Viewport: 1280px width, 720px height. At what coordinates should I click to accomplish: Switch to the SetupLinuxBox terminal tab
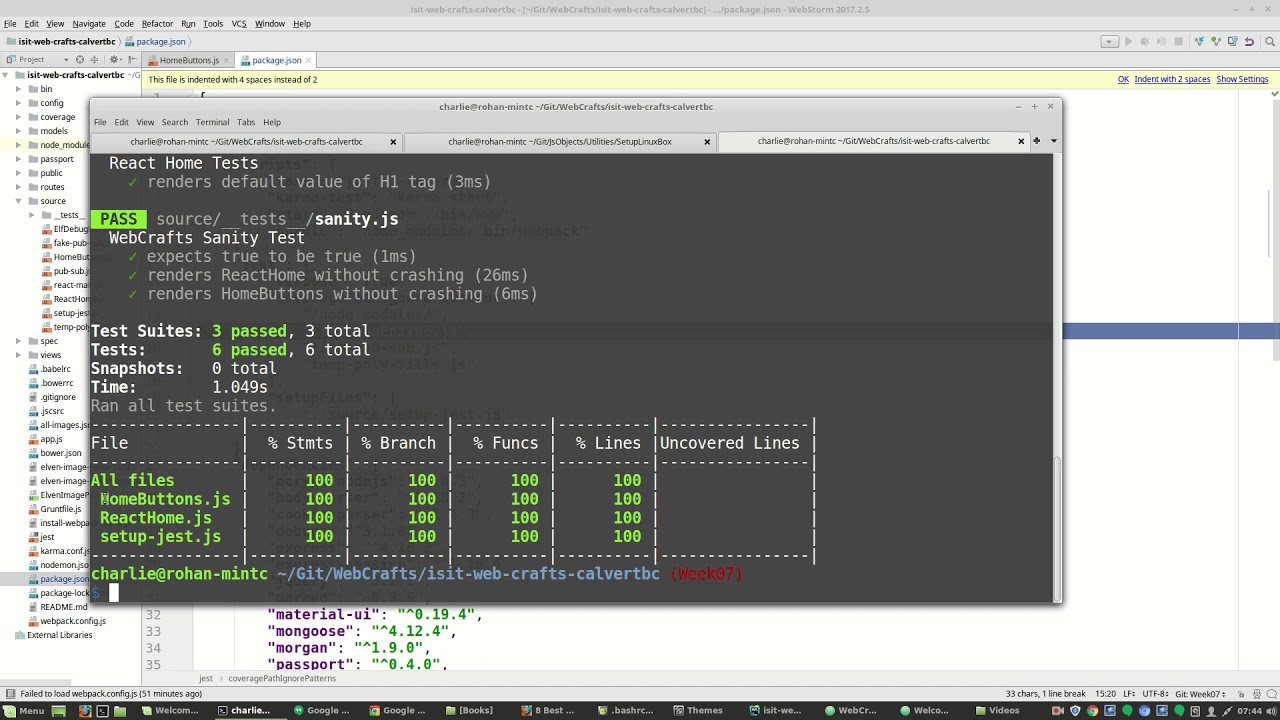(x=560, y=142)
